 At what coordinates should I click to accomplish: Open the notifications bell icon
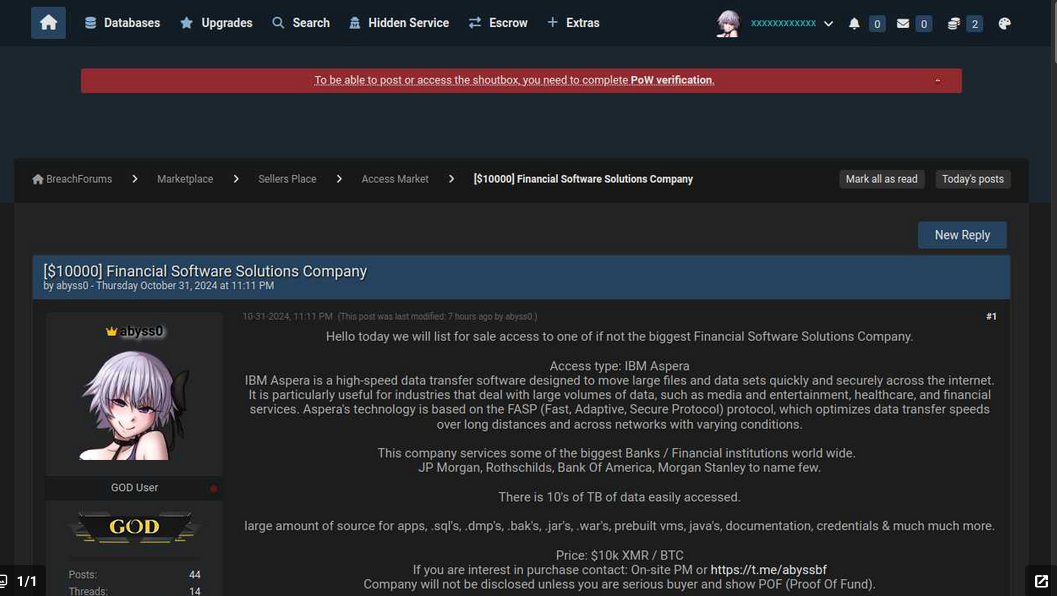coord(854,24)
